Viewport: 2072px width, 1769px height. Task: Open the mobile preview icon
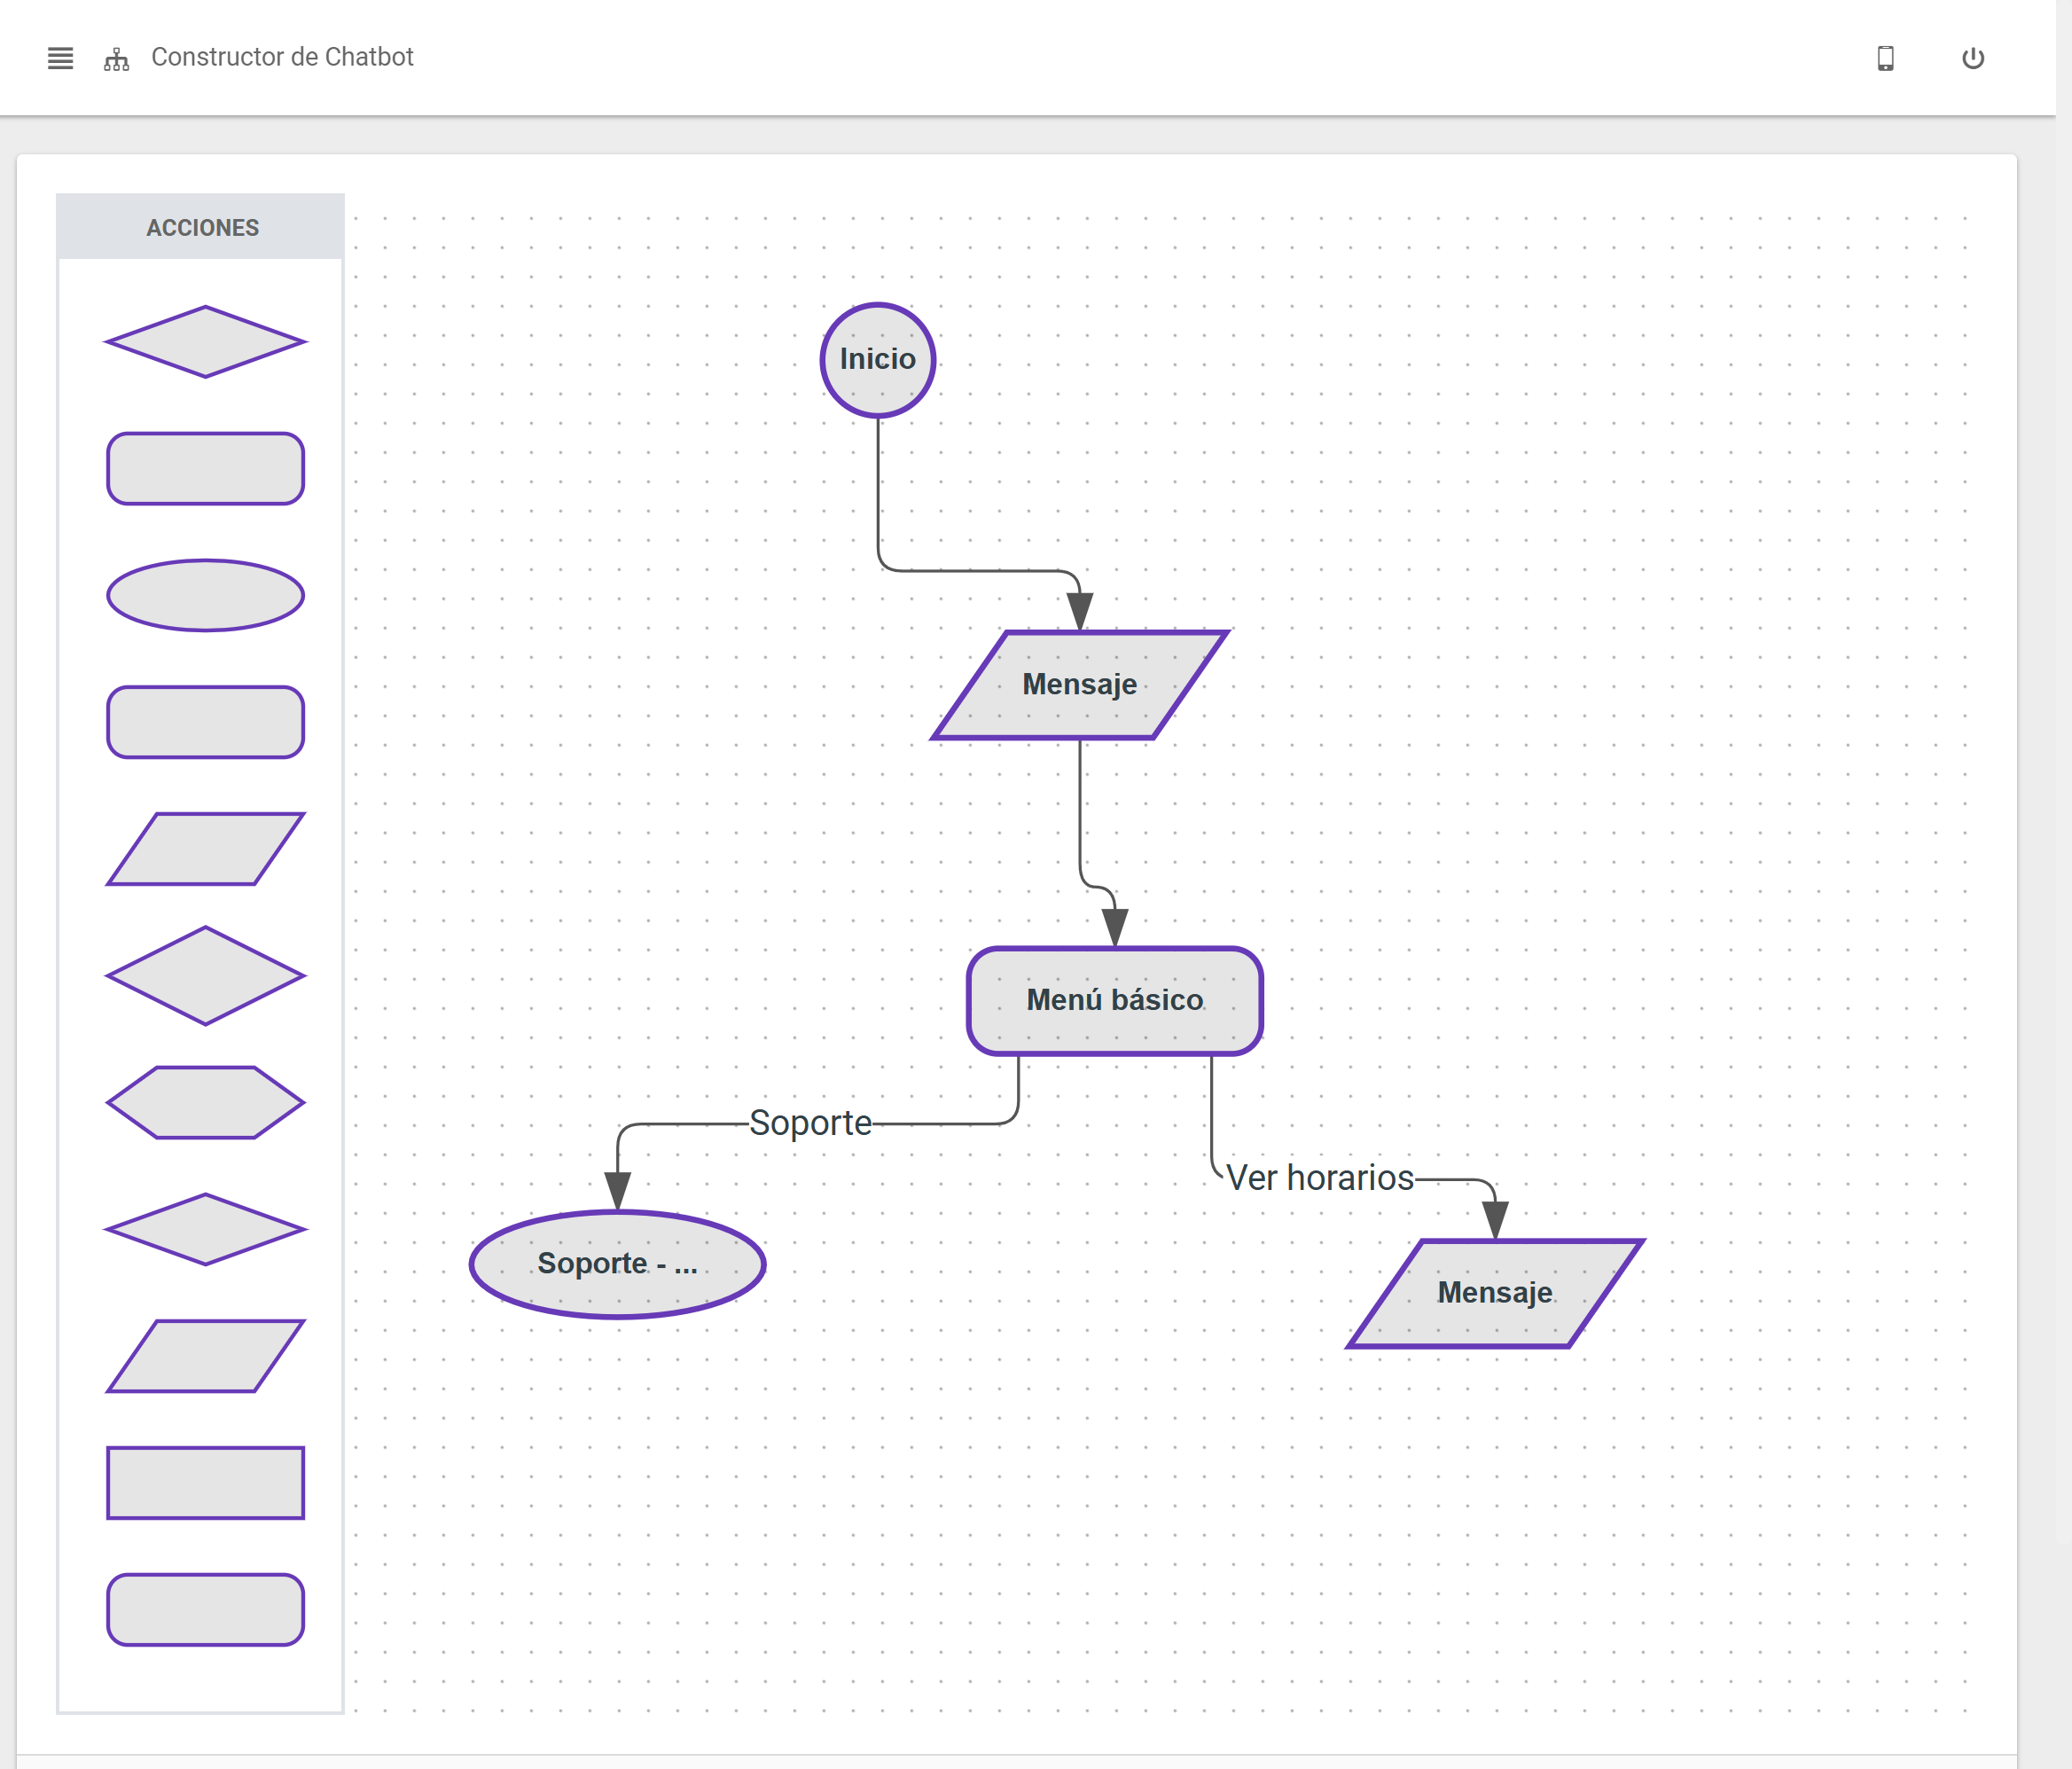(x=1888, y=58)
